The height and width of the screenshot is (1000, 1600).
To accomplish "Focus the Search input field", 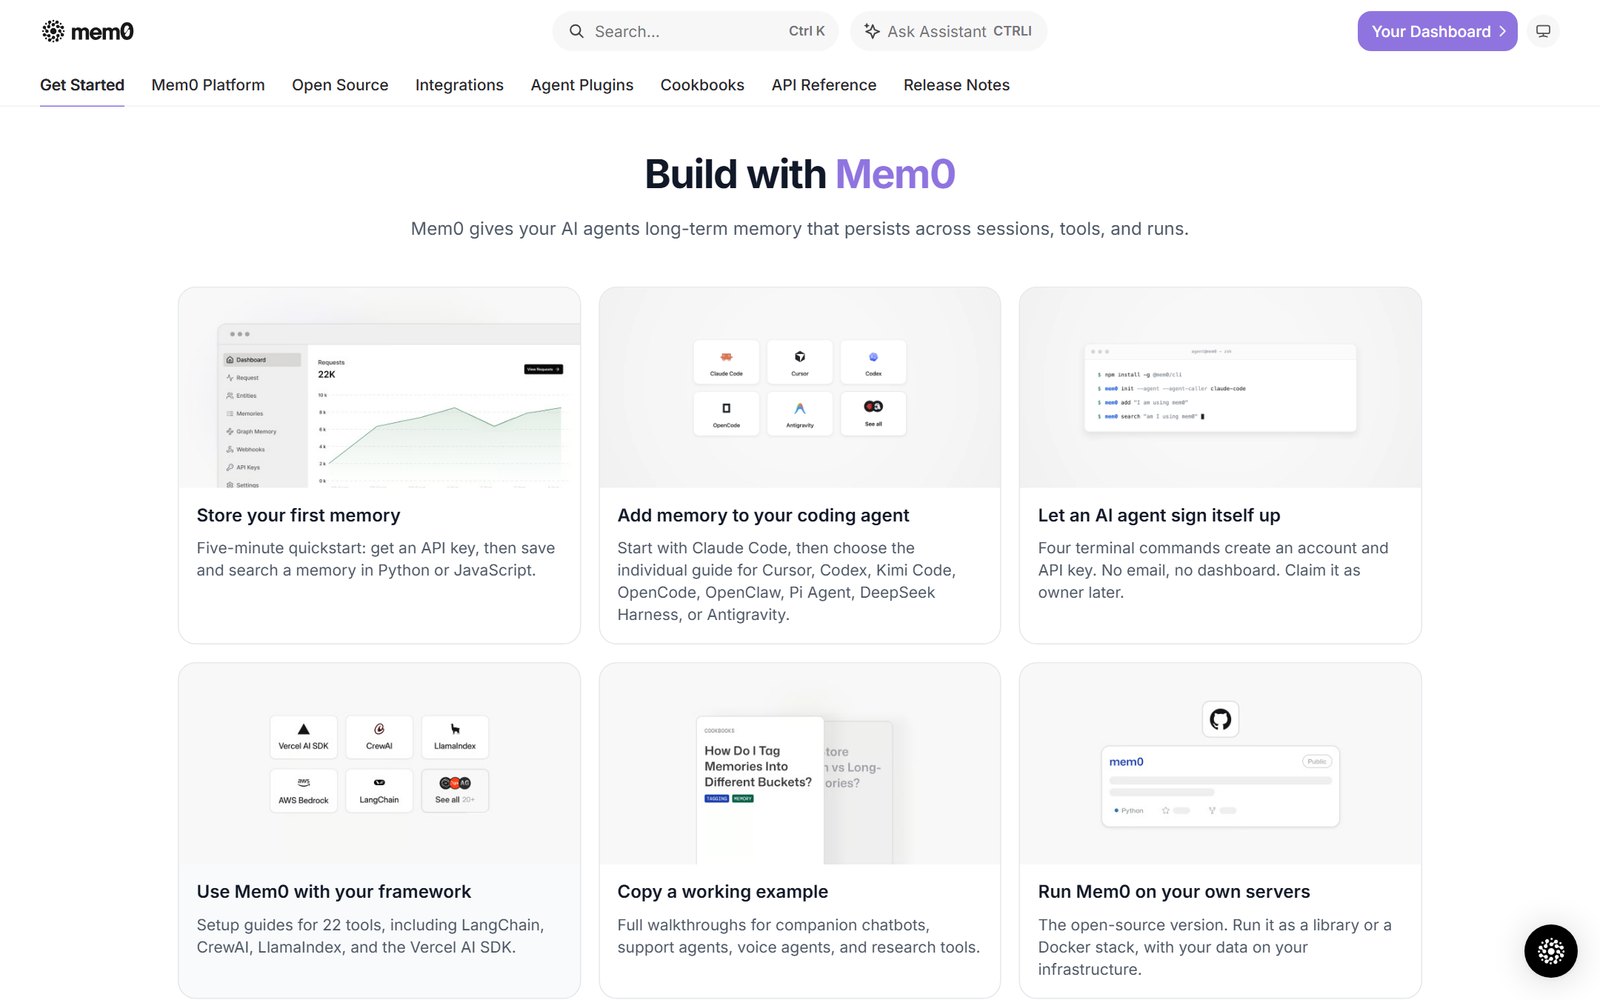I will [698, 31].
